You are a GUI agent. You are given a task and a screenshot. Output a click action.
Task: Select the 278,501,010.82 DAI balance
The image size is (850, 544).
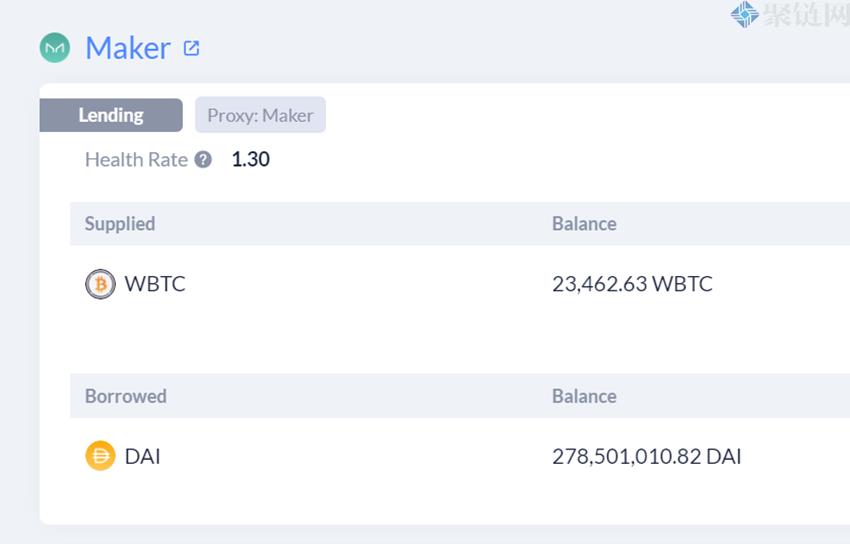(x=647, y=457)
